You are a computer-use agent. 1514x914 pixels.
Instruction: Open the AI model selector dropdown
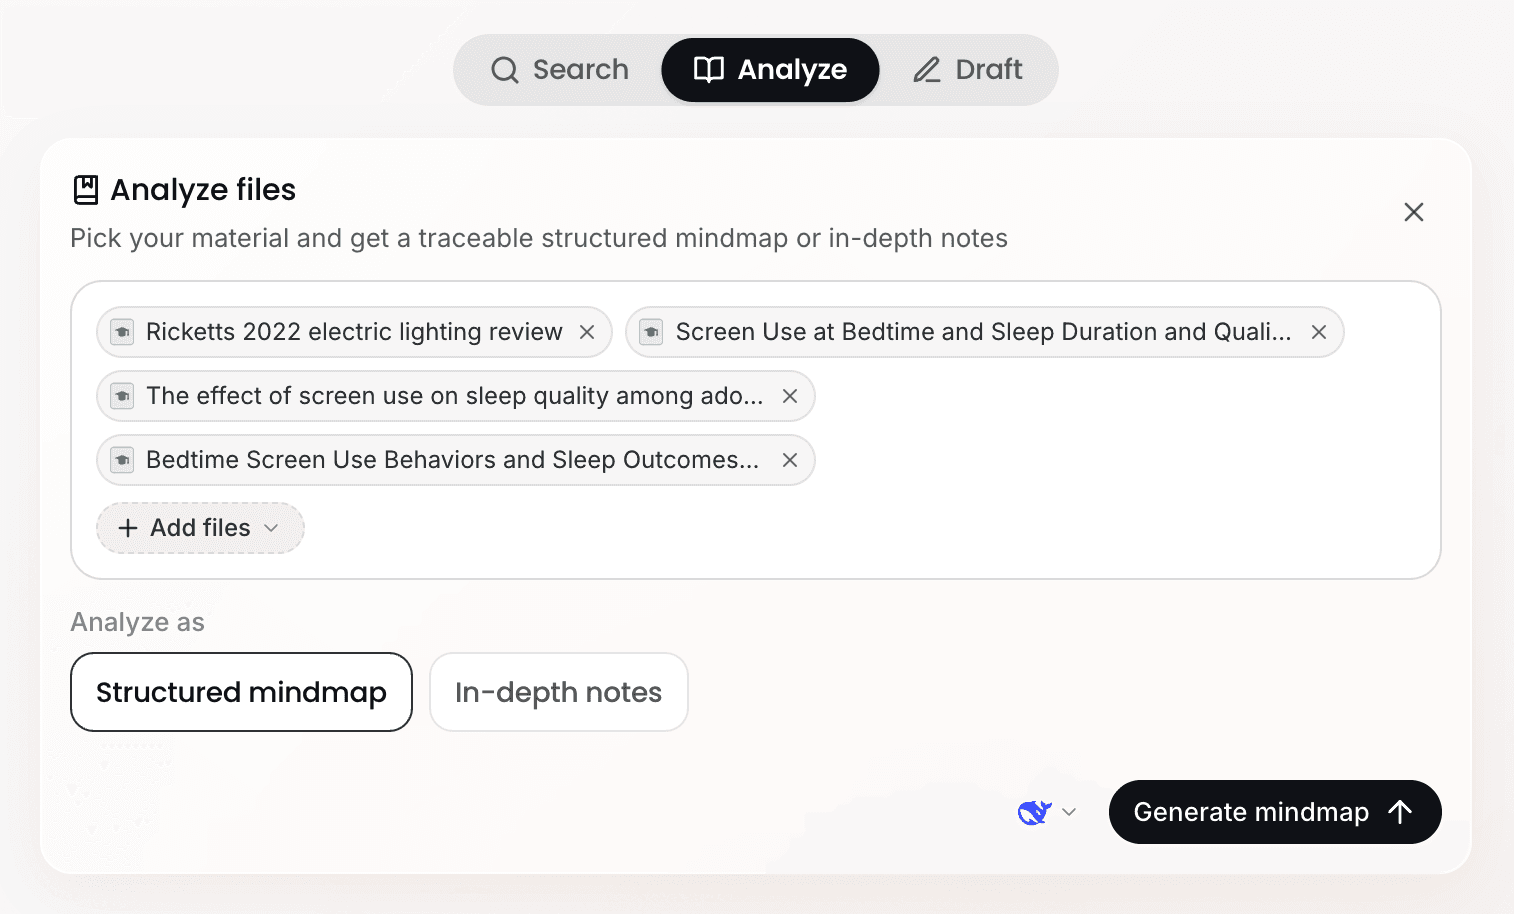1046,812
